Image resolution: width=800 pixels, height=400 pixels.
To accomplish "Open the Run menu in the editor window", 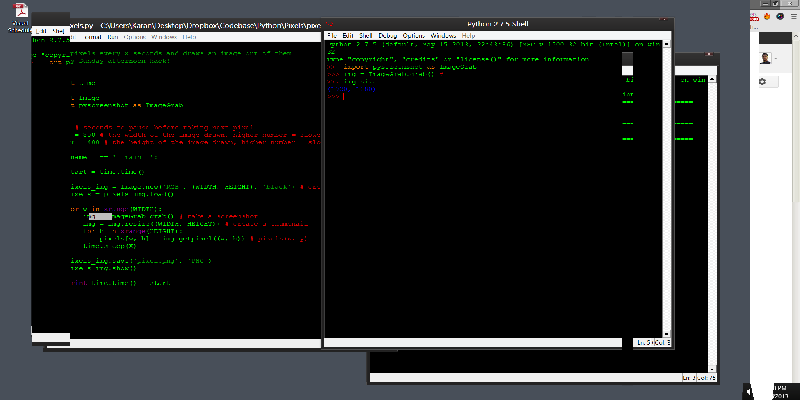I will (x=107, y=35).
